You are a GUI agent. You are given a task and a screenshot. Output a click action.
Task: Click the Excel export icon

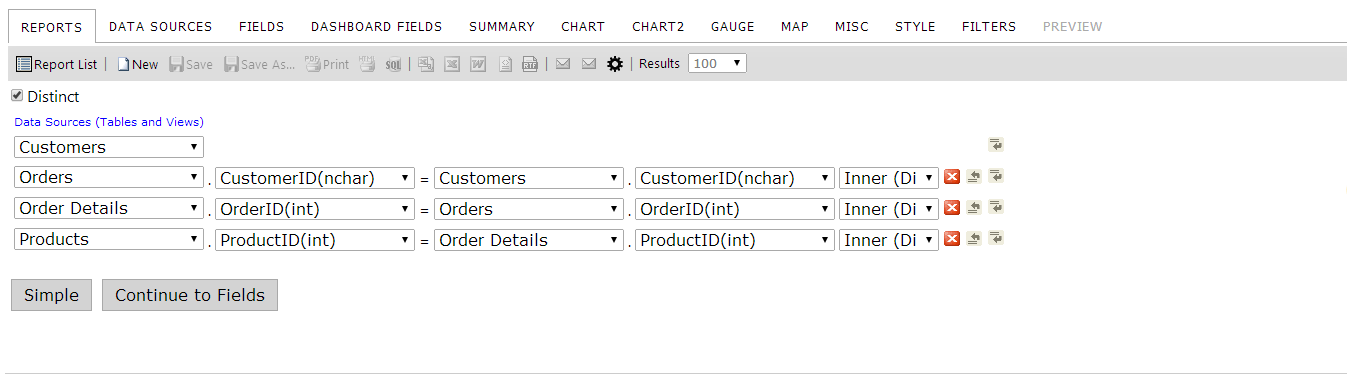(x=452, y=64)
